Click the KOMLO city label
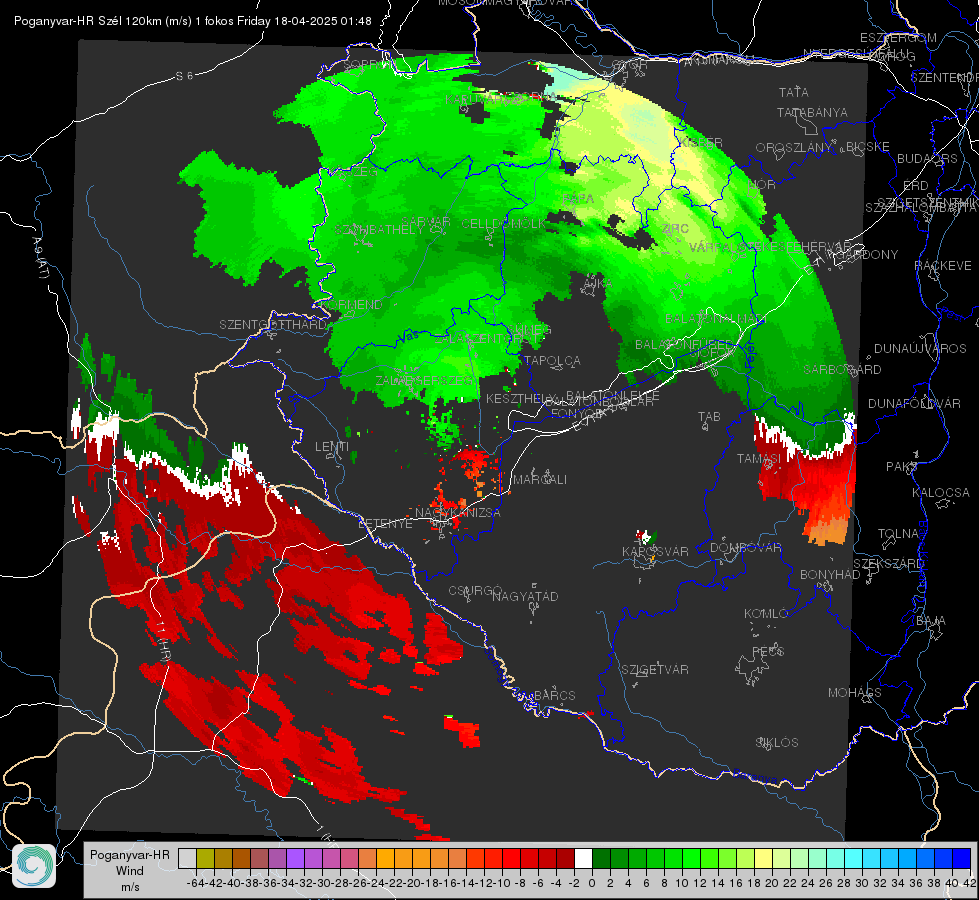The height and width of the screenshot is (900, 979). tap(766, 614)
